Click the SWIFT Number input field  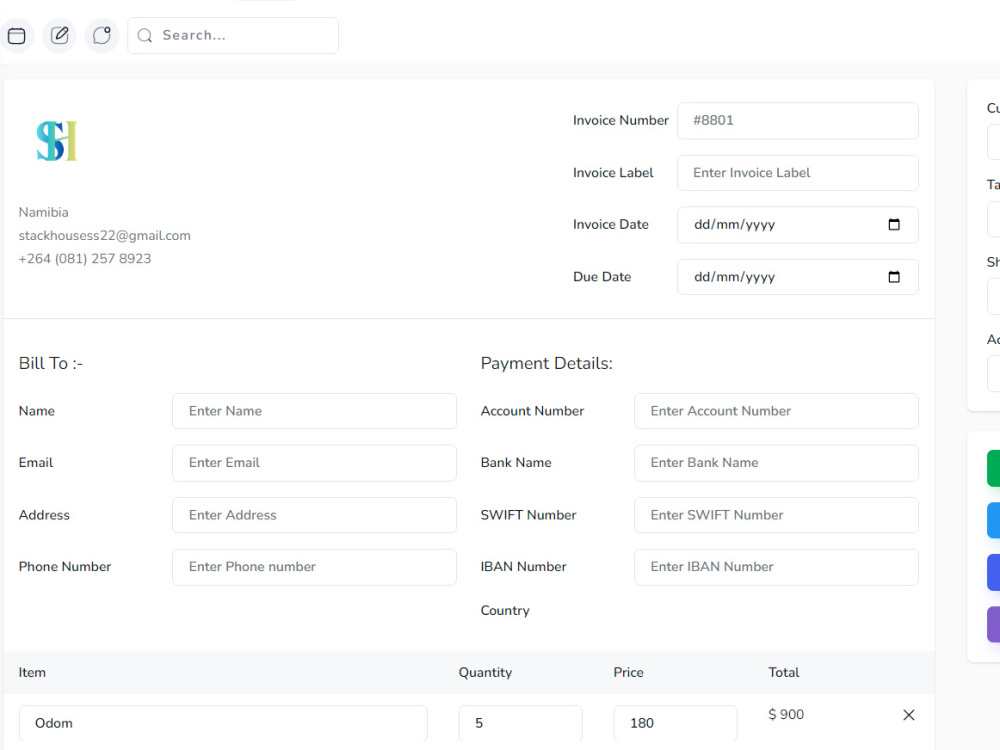[x=776, y=515]
